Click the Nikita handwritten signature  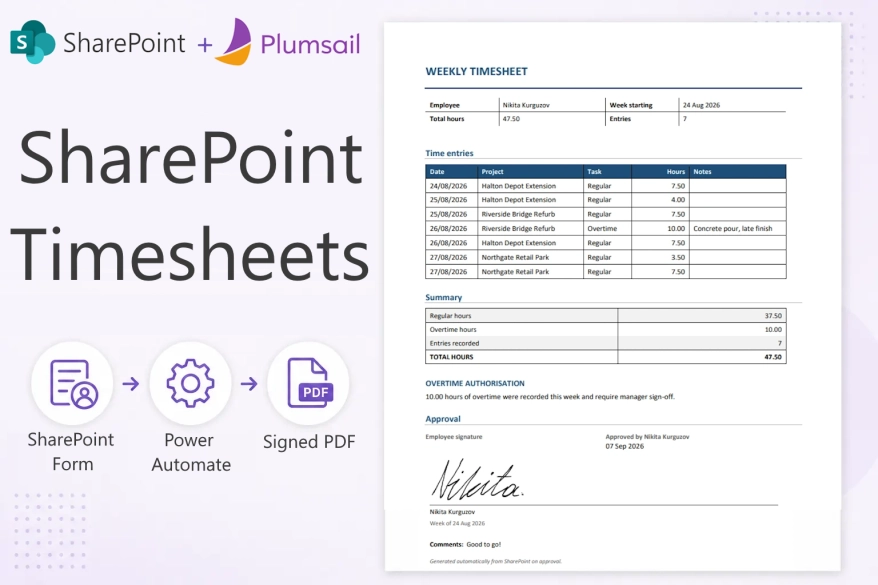point(477,480)
